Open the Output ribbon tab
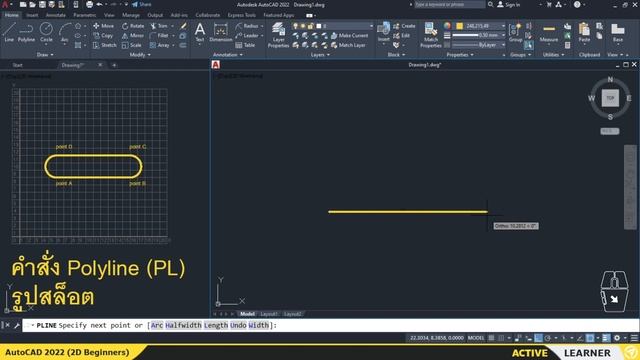The image size is (640, 360). 155,15
